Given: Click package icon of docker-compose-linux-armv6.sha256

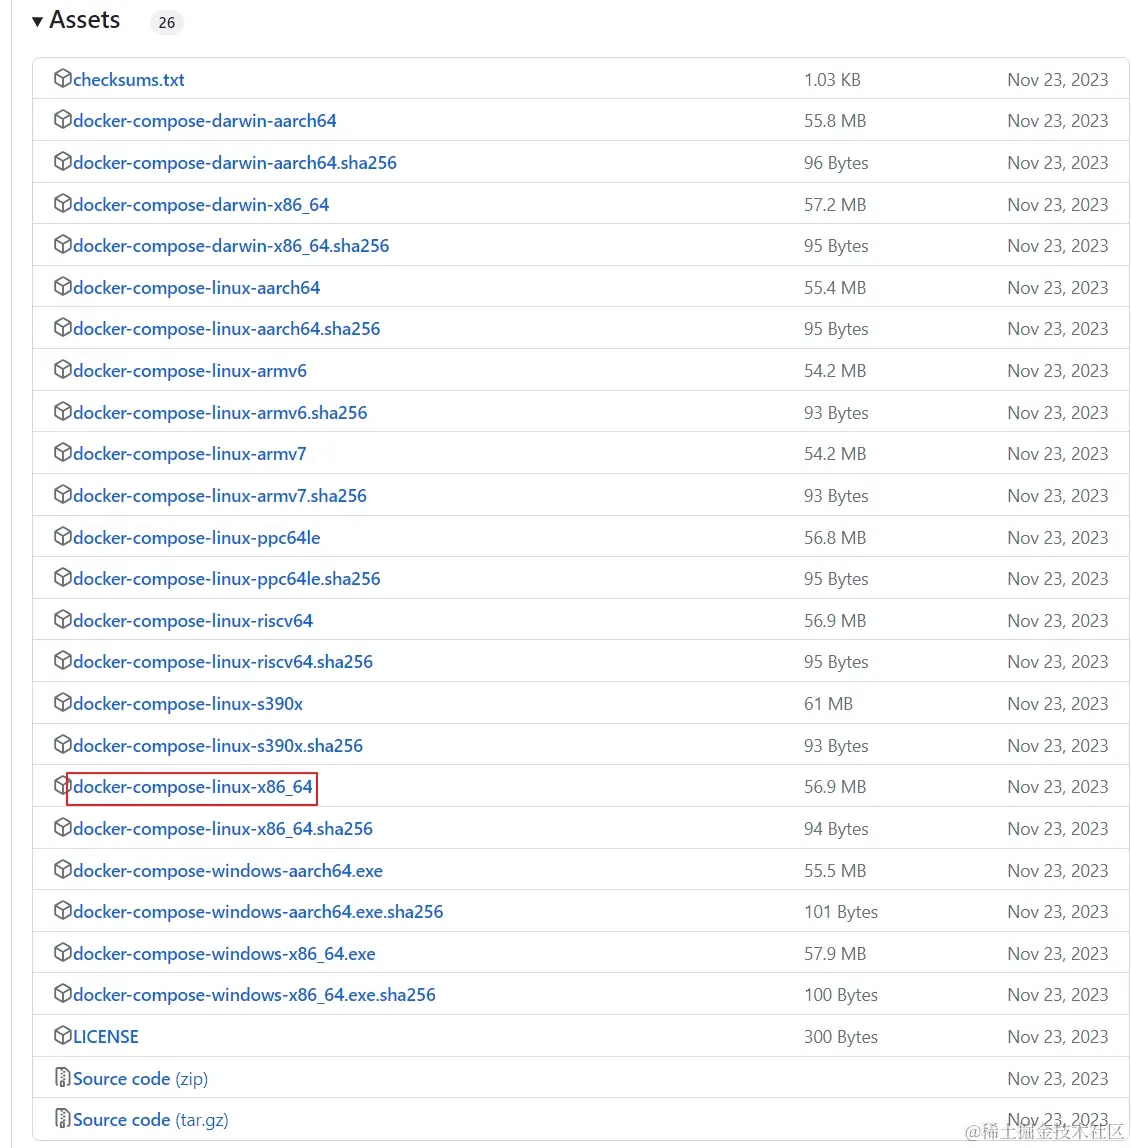Looking at the screenshot, I should click(x=63, y=411).
